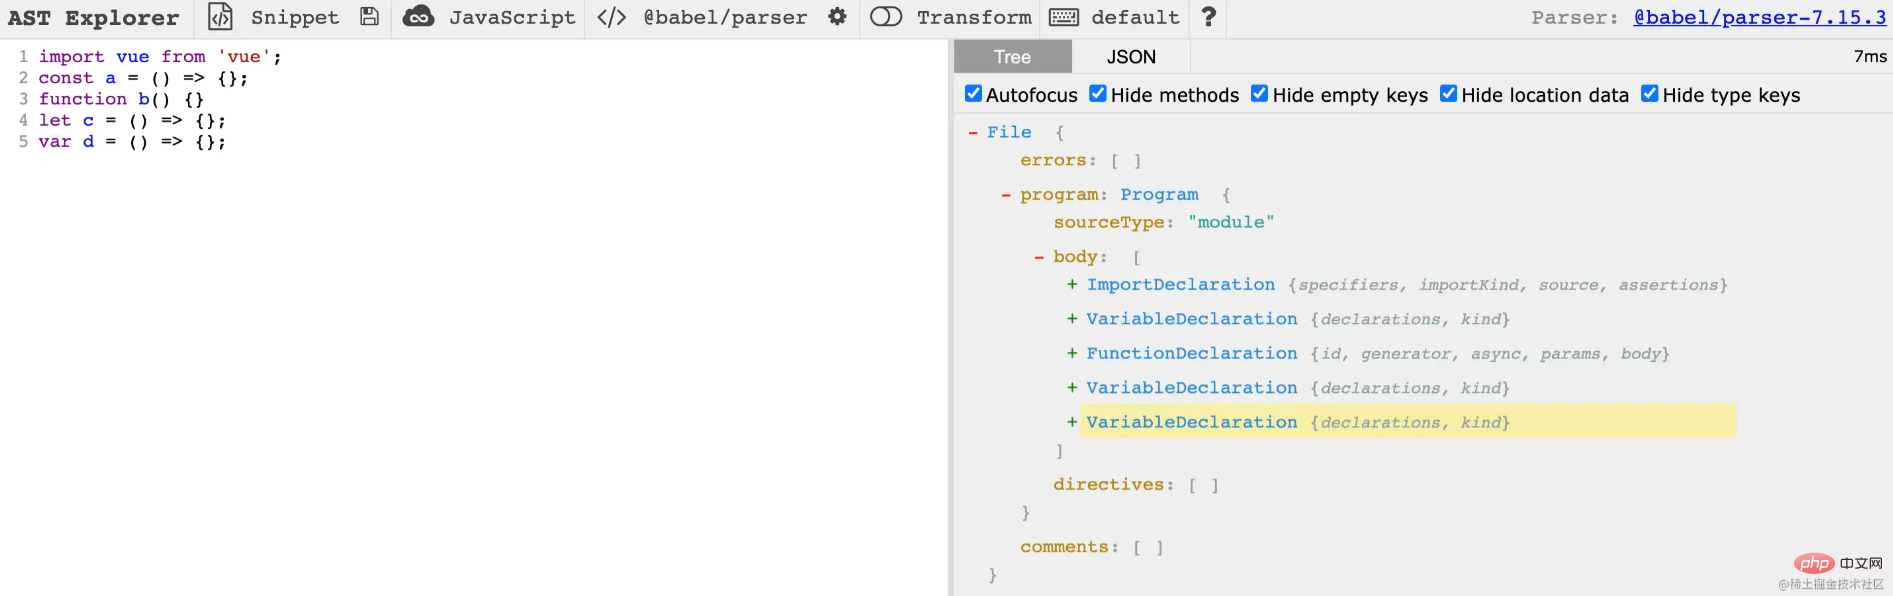
Task: Click the keyboard icon beside default
Action: [x=1063, y=17]
